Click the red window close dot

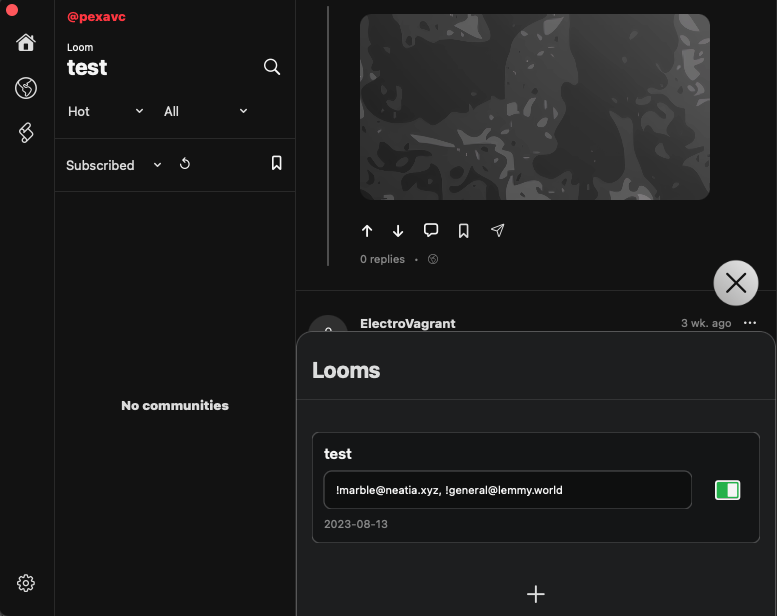click(12, 10)
